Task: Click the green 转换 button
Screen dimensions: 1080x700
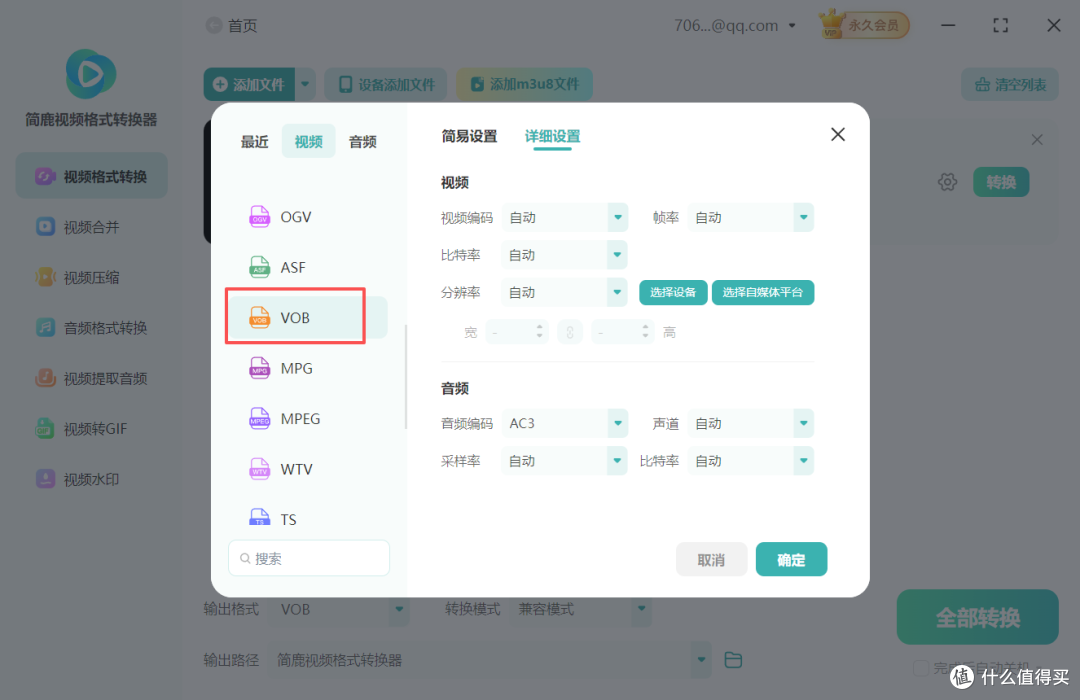Action: (x=1001, y=182)
